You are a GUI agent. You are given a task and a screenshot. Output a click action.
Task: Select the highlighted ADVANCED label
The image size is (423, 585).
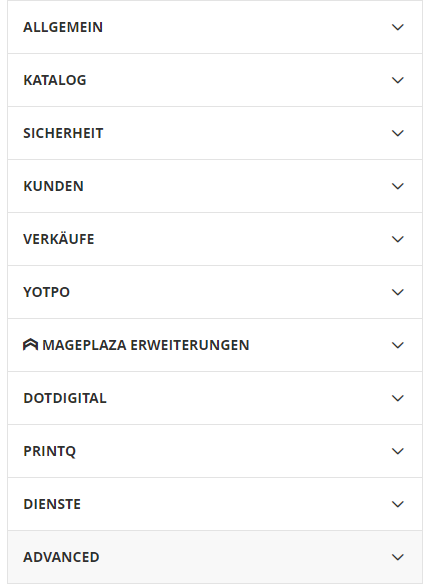click(x=61, y=557)
